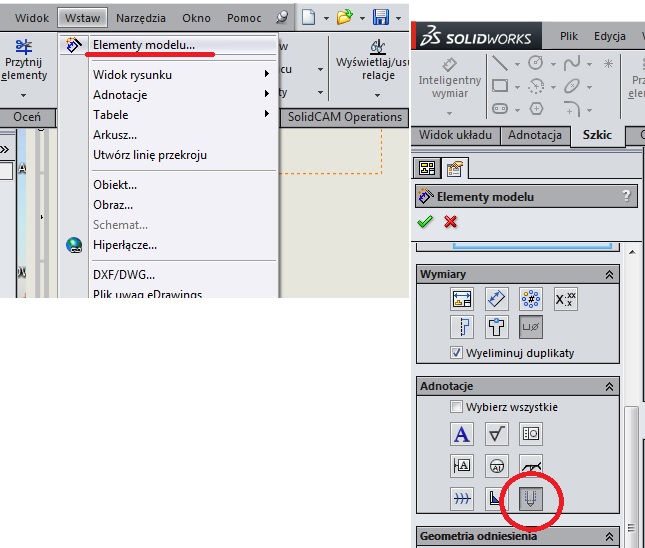
Task: Open the FeatureManager design tree tab
Action: point(427,168)
